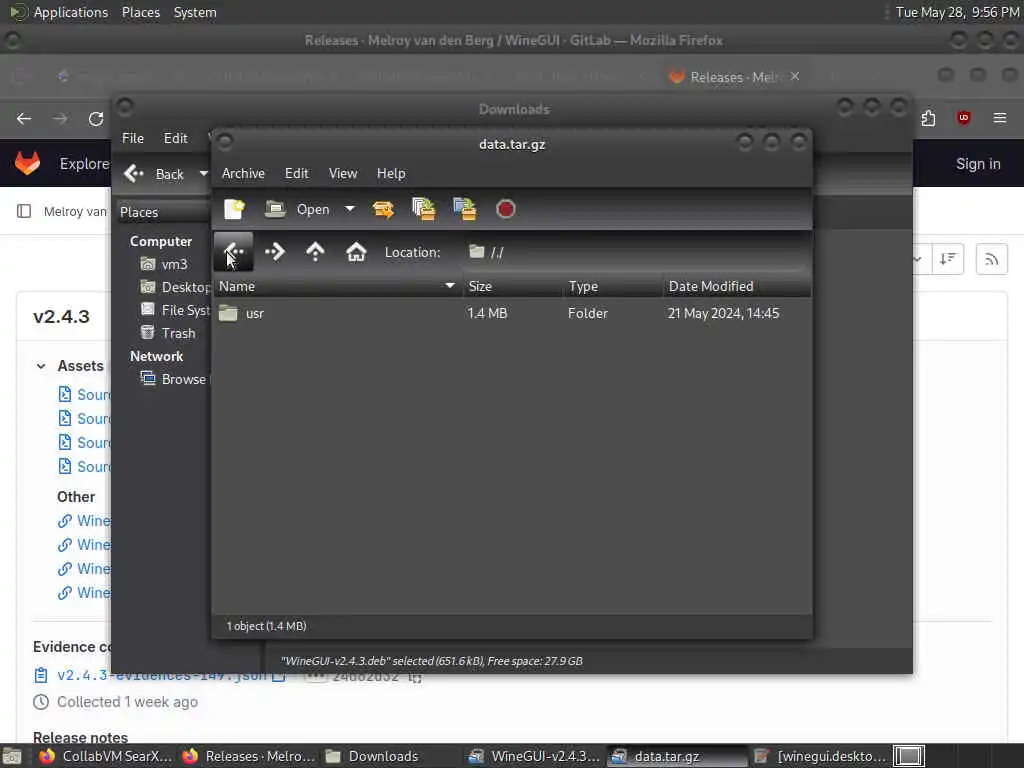Go to archive home location
The width and height of the screenshot is (1024, 768).
click(x=356, y=252)
